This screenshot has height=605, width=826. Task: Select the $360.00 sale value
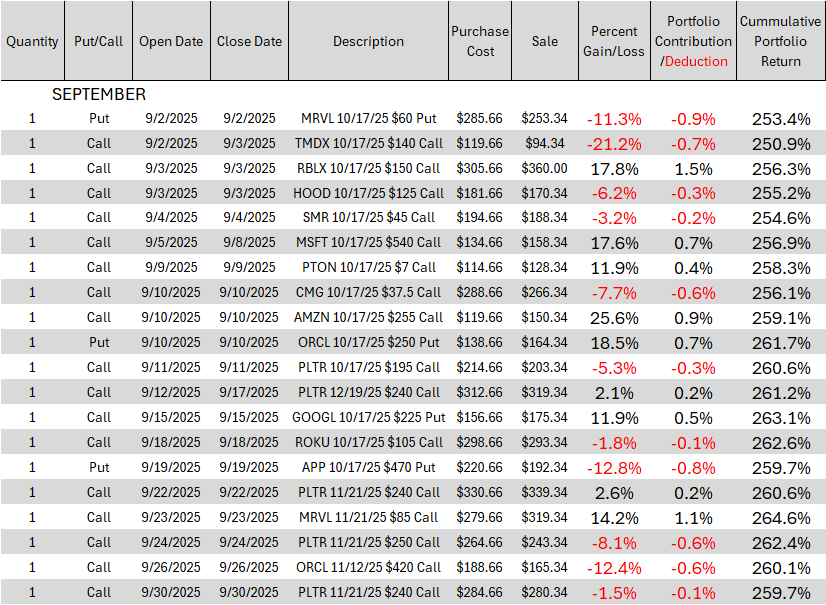click(x=545, y=168)
